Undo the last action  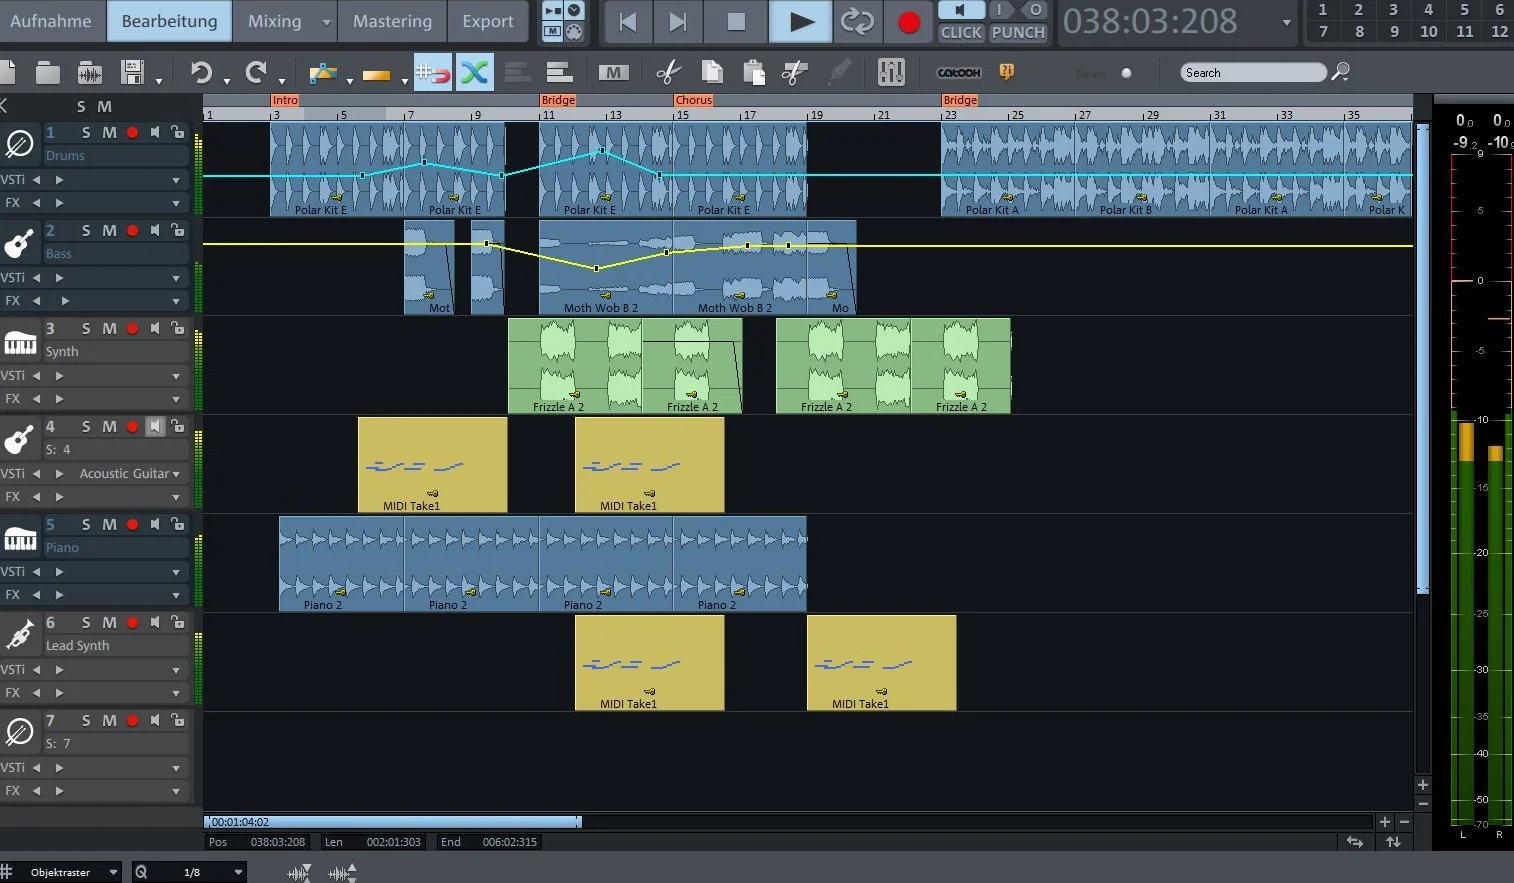(x=202, y=72)
